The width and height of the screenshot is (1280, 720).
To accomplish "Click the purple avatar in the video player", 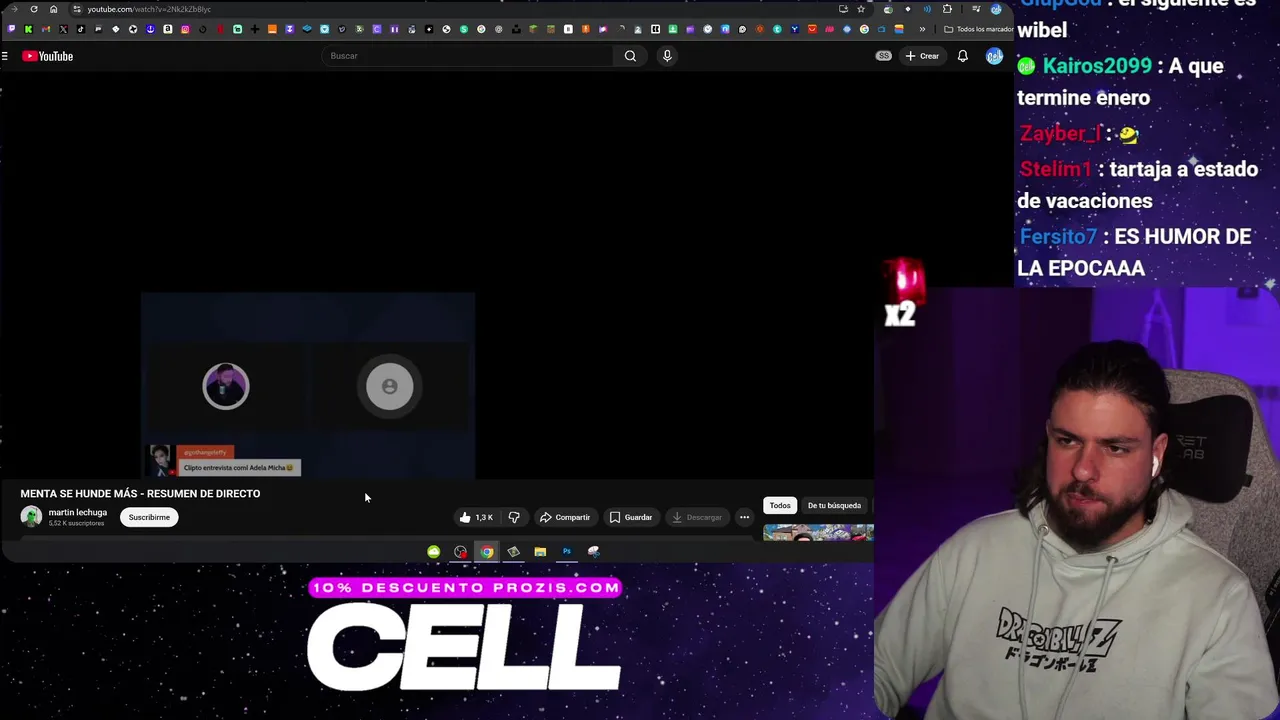I will (x=226, y=386).
